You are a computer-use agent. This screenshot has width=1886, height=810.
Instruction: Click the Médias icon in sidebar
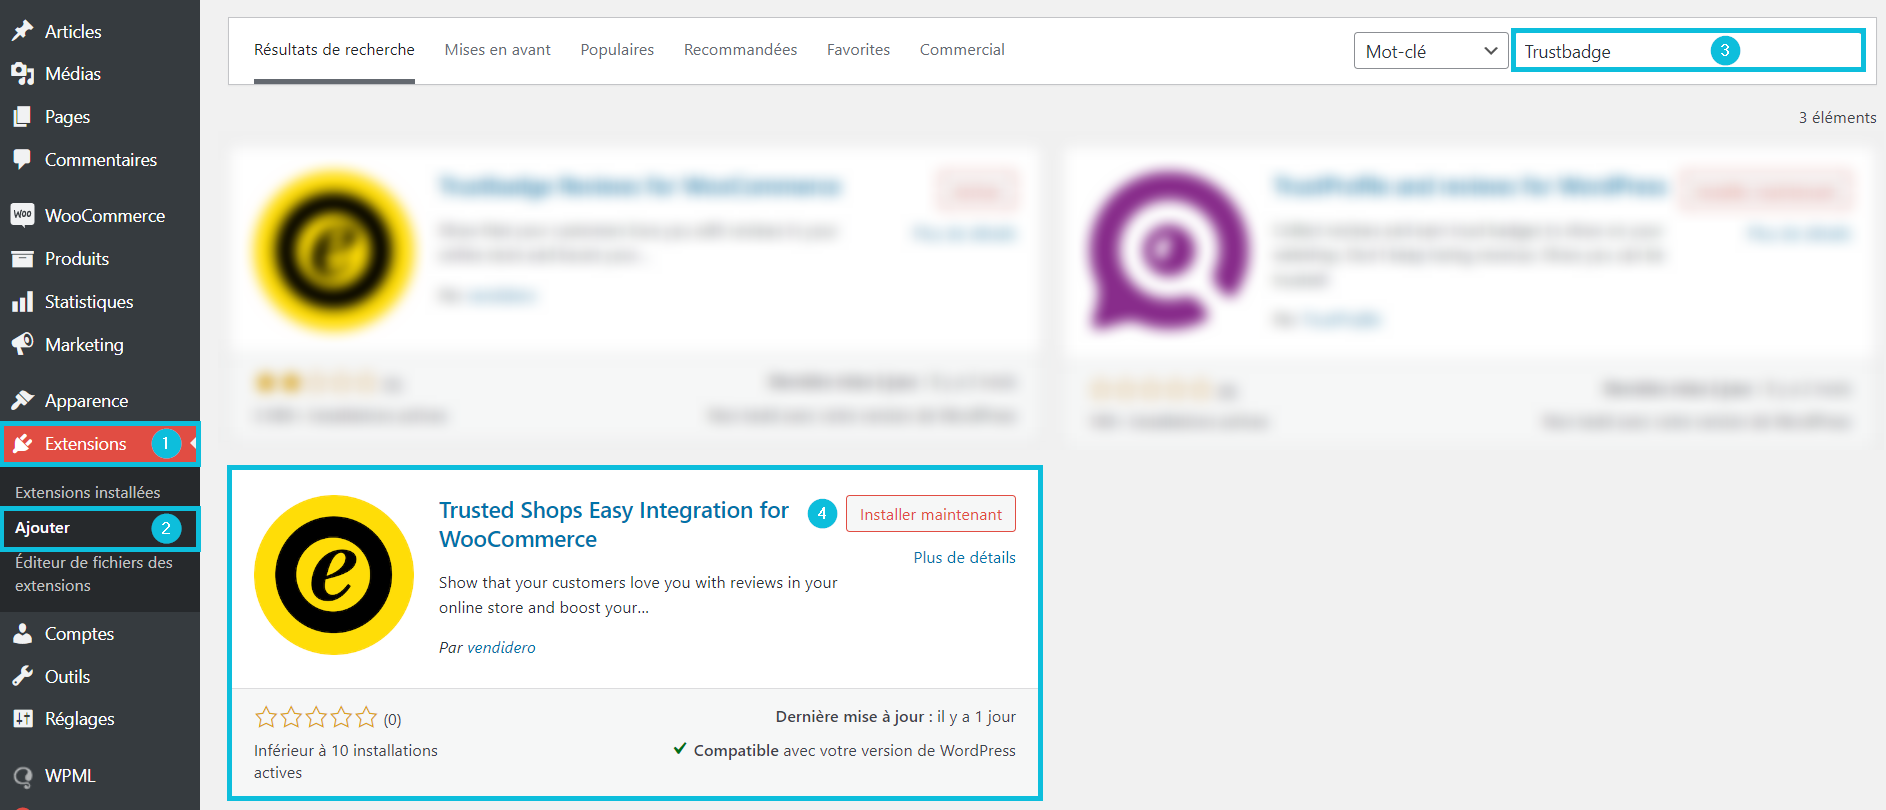(x=22, y=74)
